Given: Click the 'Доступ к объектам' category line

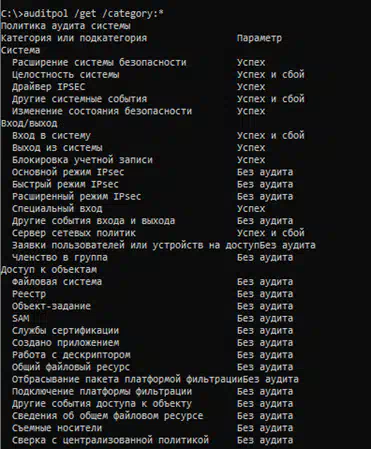Looking at the screenshot, I should click(49, 269).
